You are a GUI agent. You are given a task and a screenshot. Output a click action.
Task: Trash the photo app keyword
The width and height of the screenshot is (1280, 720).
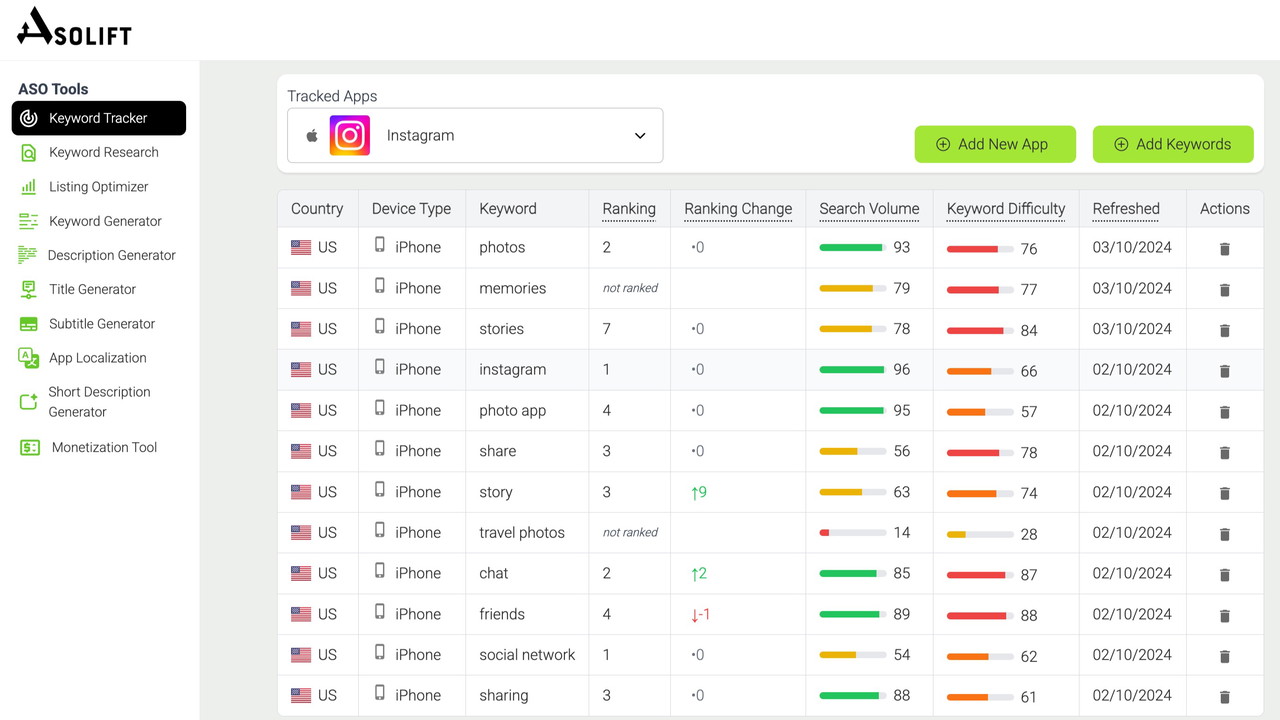tap(1225, 412)
